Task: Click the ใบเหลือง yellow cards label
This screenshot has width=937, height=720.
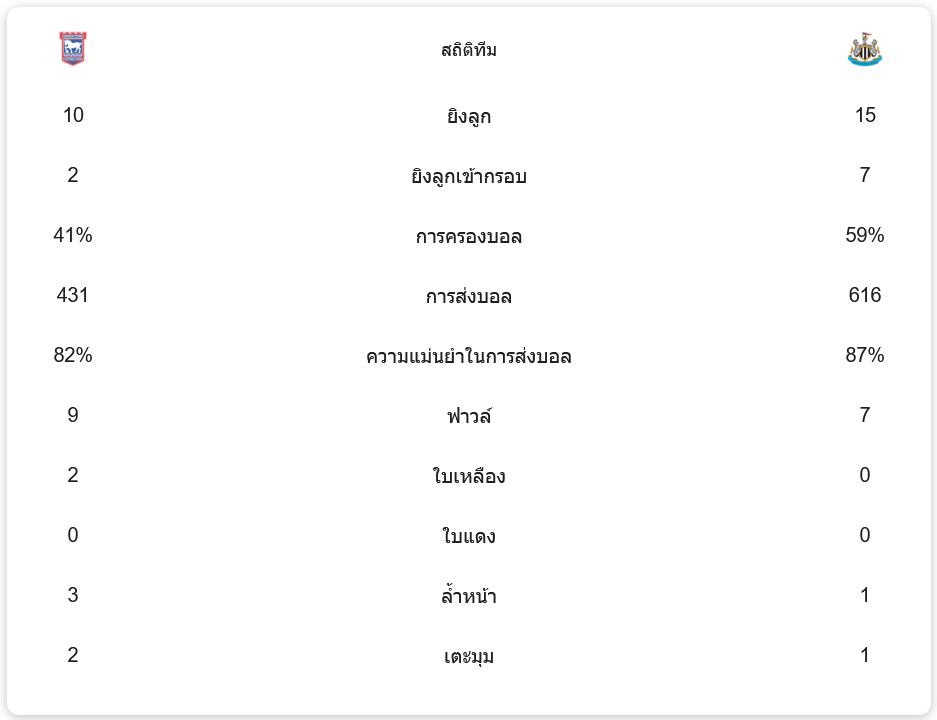Action: pyautogui.click(x=468, y=477)
